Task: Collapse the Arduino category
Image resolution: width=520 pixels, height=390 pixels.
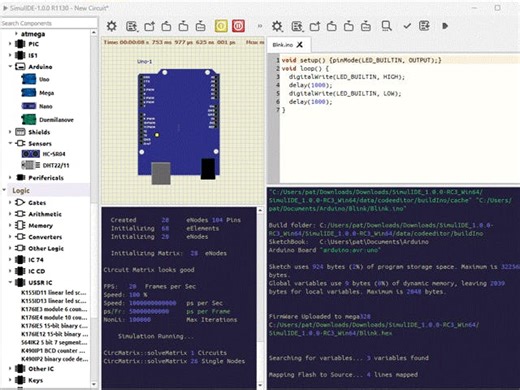Action: click(10, 66)
